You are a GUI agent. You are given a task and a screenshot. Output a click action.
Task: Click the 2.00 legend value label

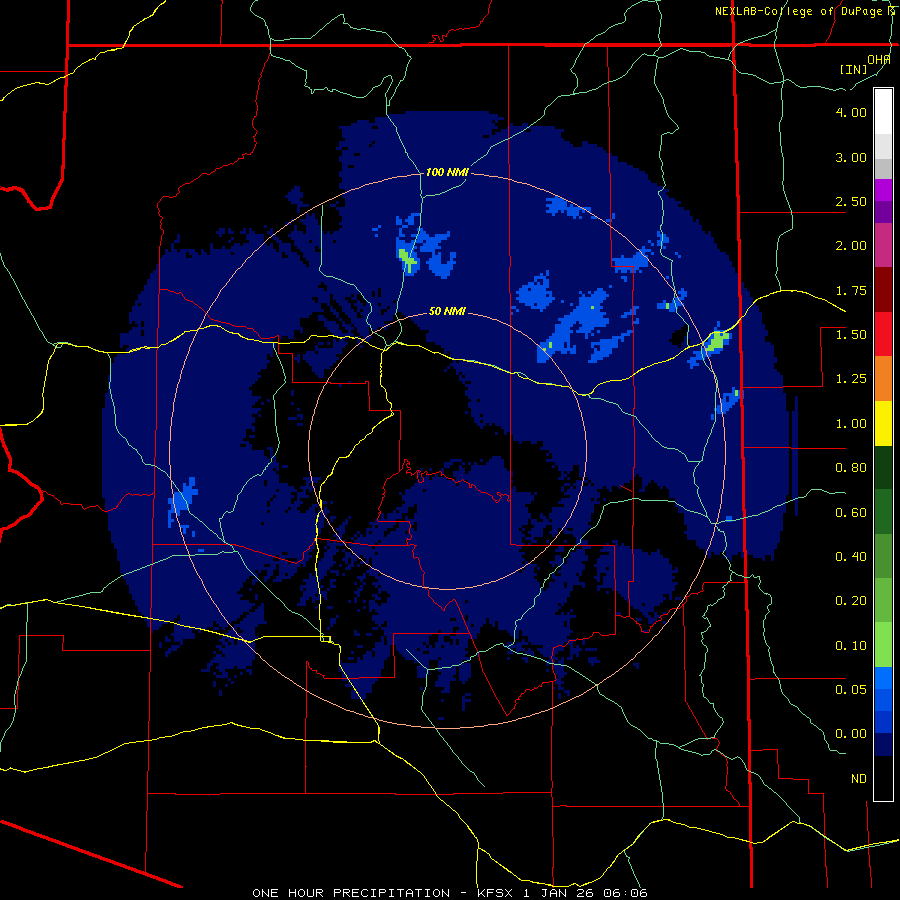[851, 246]
